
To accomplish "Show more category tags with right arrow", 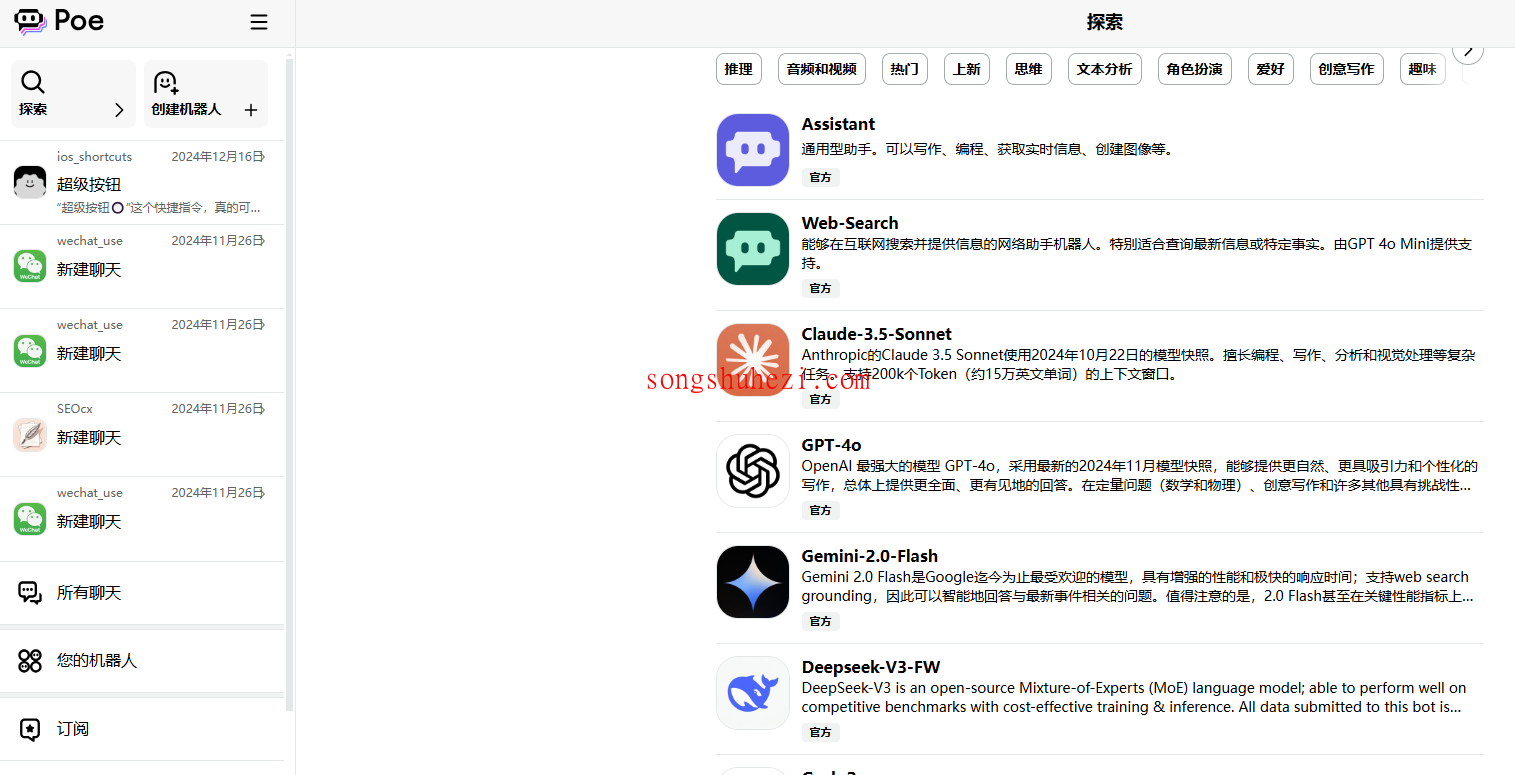I will tap(1468, 51).
